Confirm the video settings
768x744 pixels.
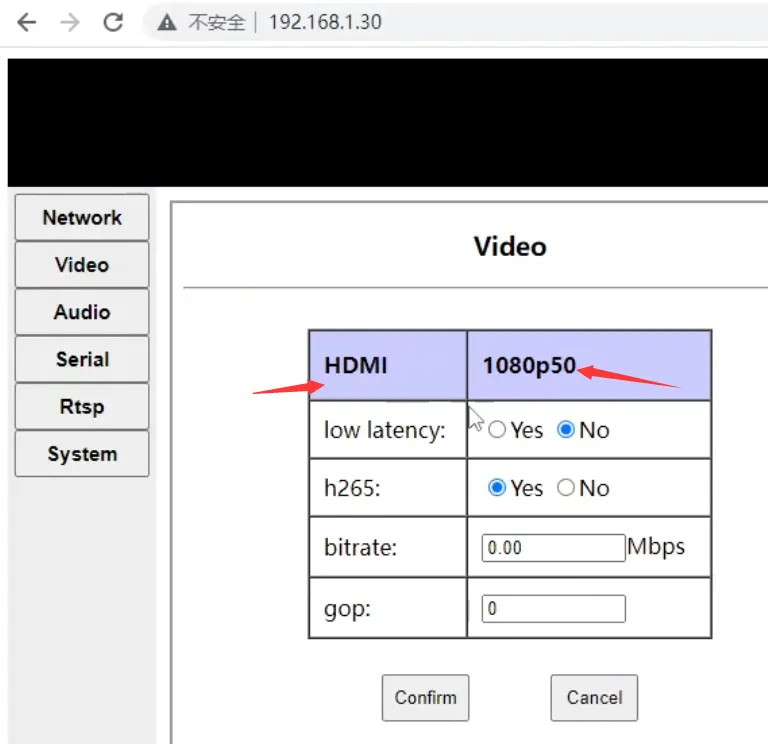point(425,697)
